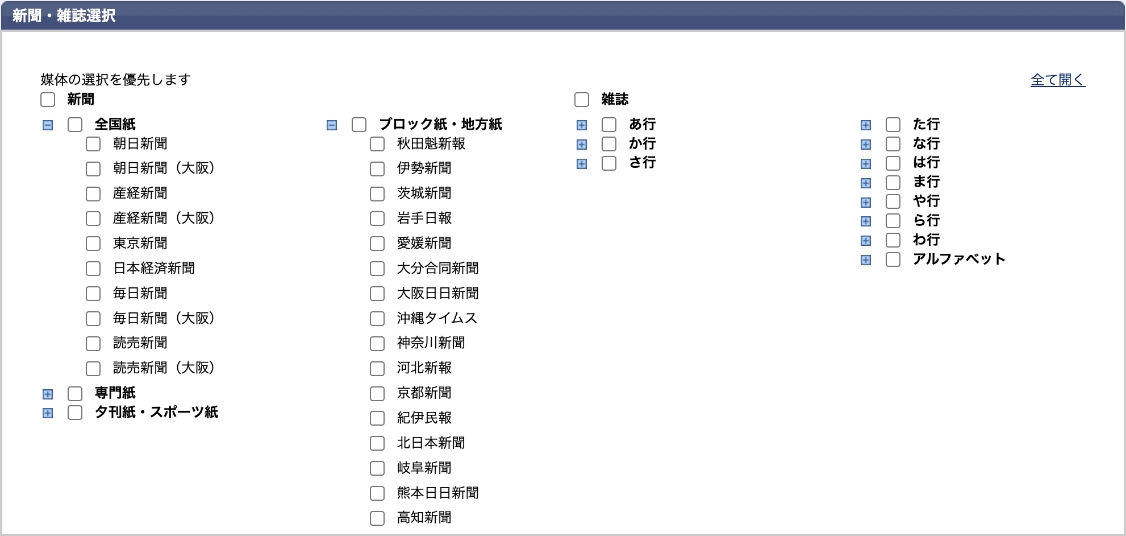
Task: Expand the わ行 magazine group
Action: [865, 241]
